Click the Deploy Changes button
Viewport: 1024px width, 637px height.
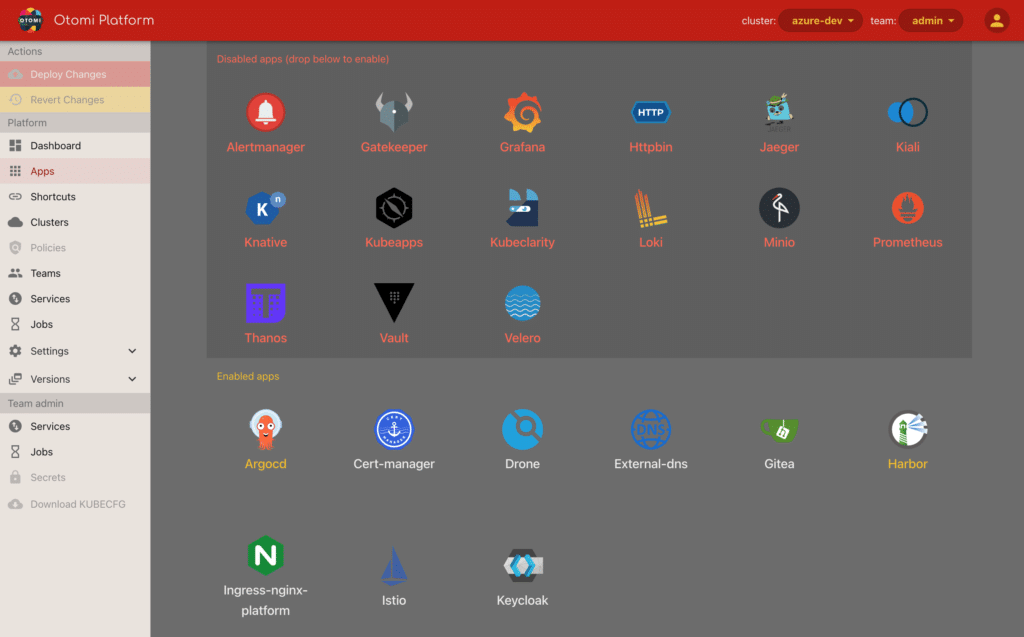75,74
